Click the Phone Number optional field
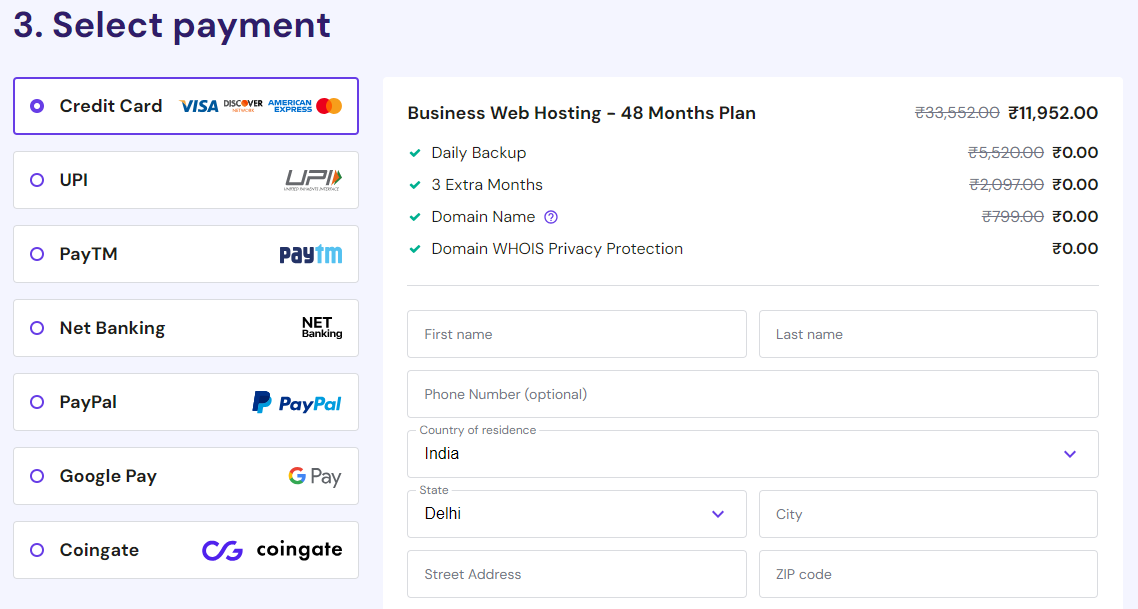 coord(752,393)
